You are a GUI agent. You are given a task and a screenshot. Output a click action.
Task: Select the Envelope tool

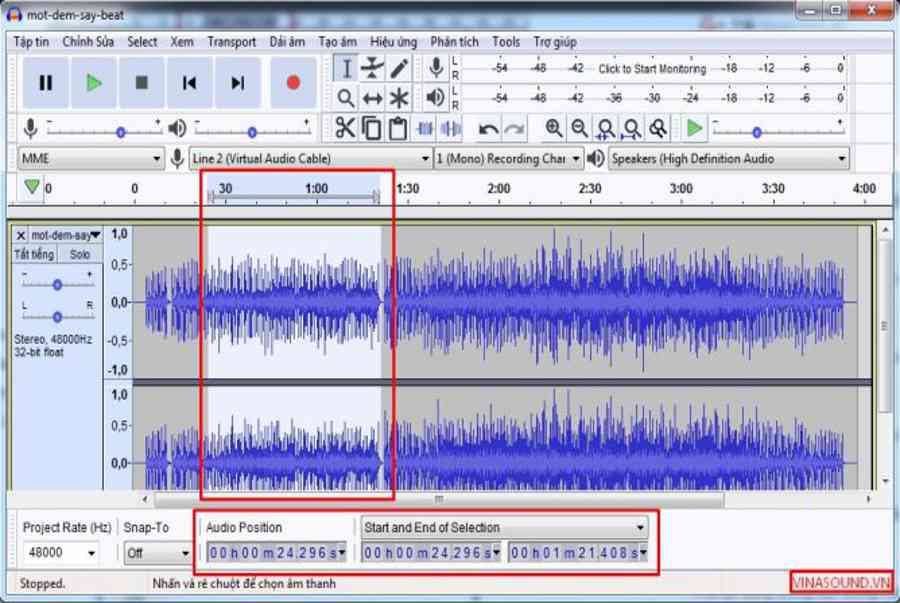(372, 68)
